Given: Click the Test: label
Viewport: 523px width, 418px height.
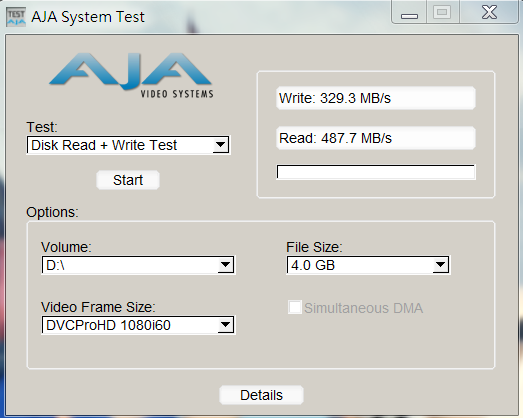Looking at the screenshot, I should tap(42, 127).
